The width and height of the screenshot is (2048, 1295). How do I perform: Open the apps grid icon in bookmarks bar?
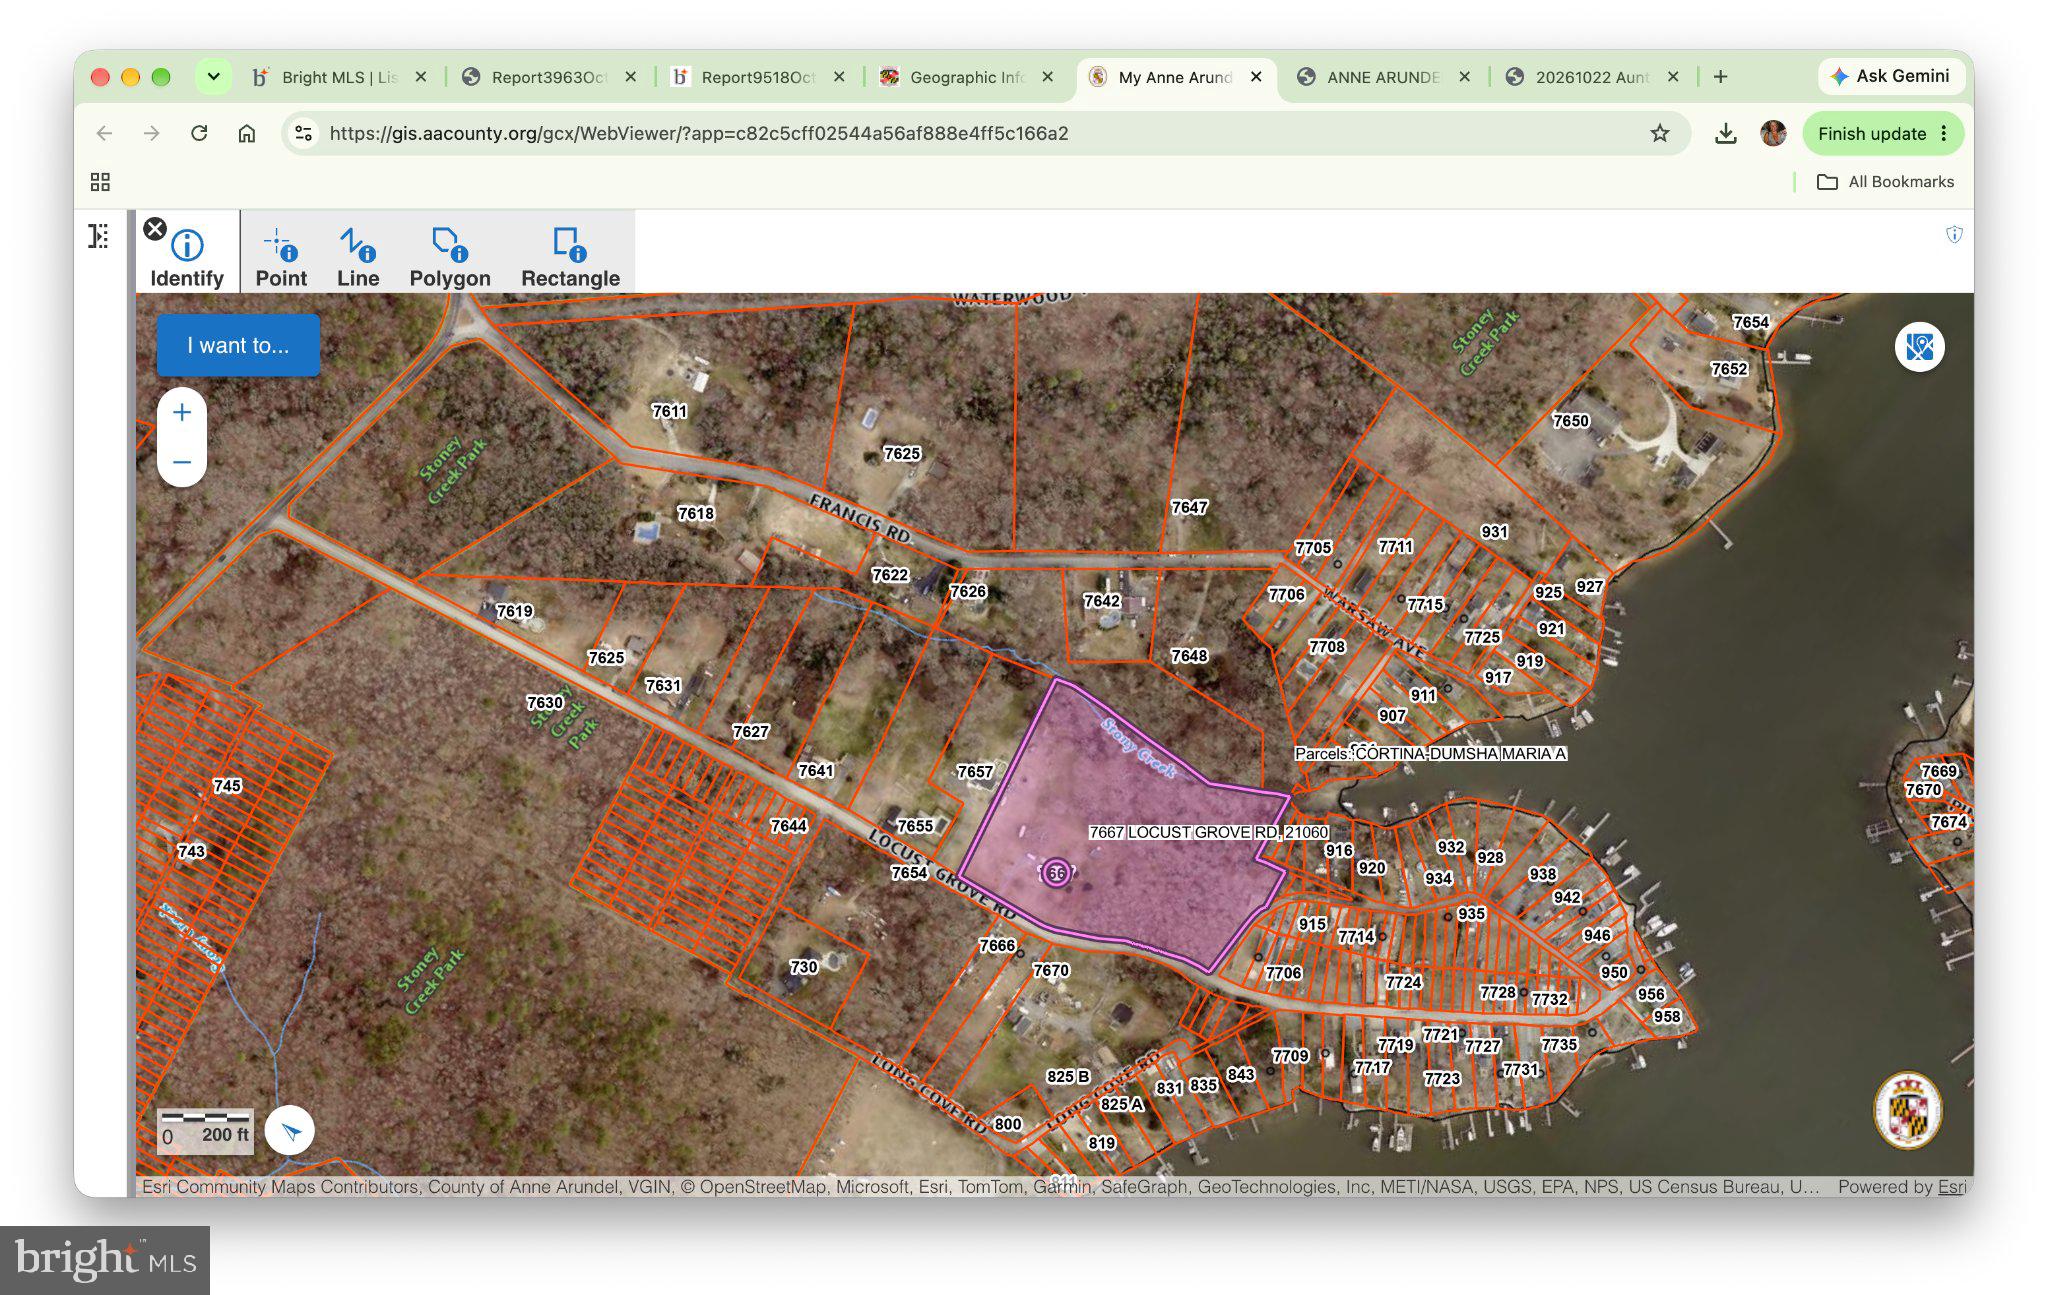click(x=100, y=182)
